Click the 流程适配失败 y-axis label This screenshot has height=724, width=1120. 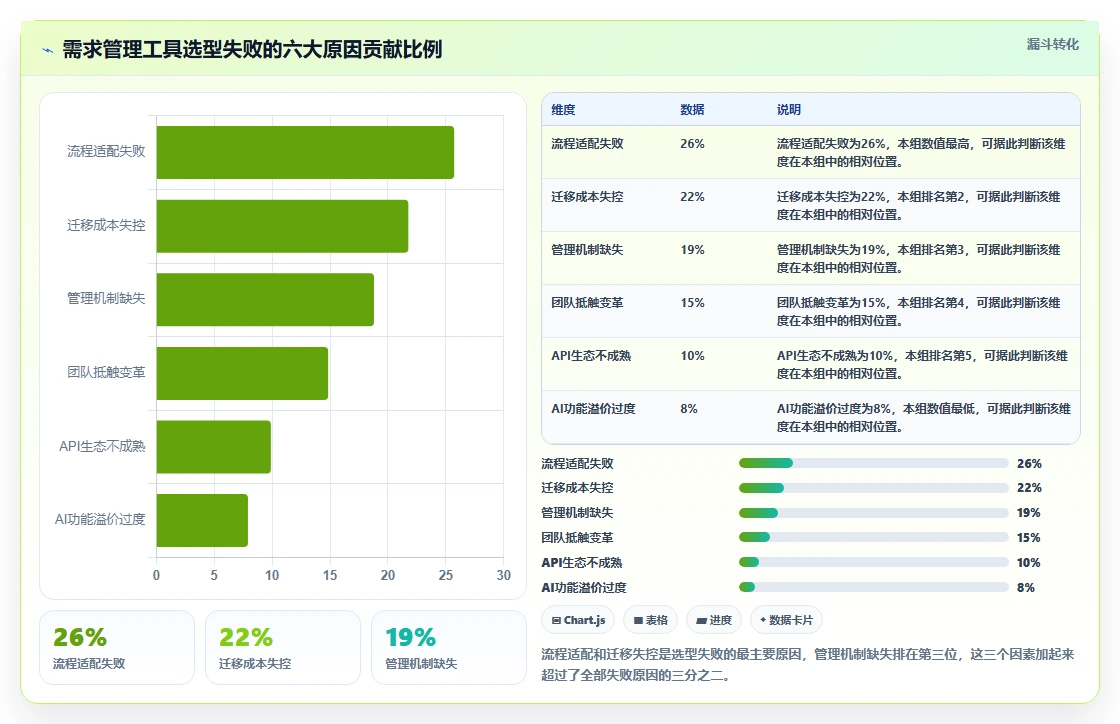coord(106,151)
